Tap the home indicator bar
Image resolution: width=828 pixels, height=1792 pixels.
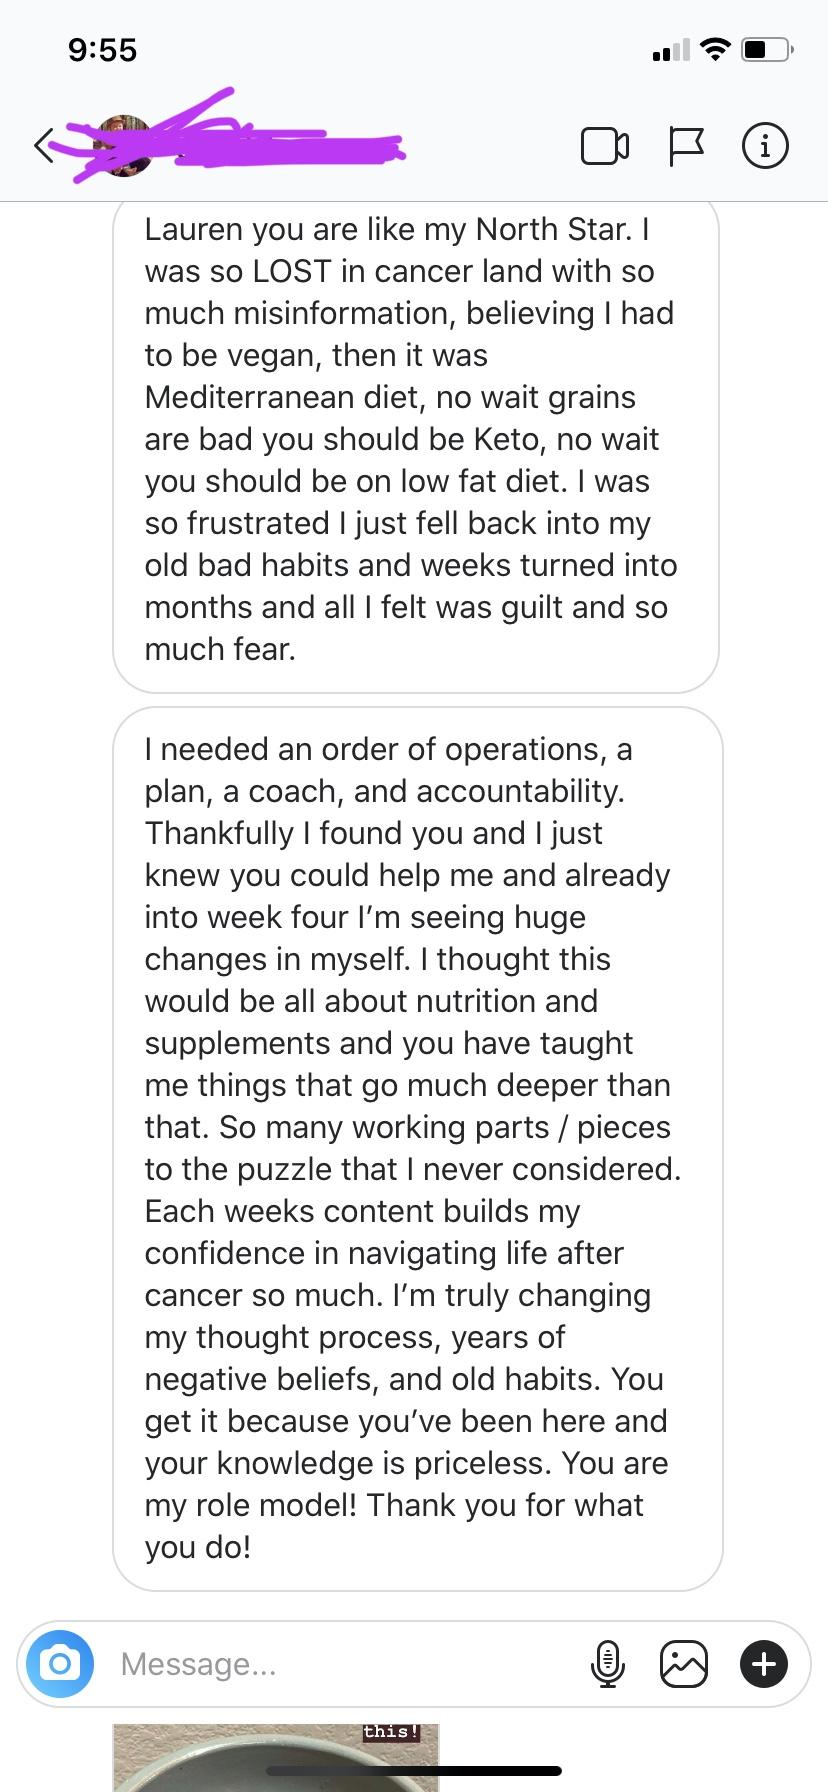click(x=413, y=1771)
